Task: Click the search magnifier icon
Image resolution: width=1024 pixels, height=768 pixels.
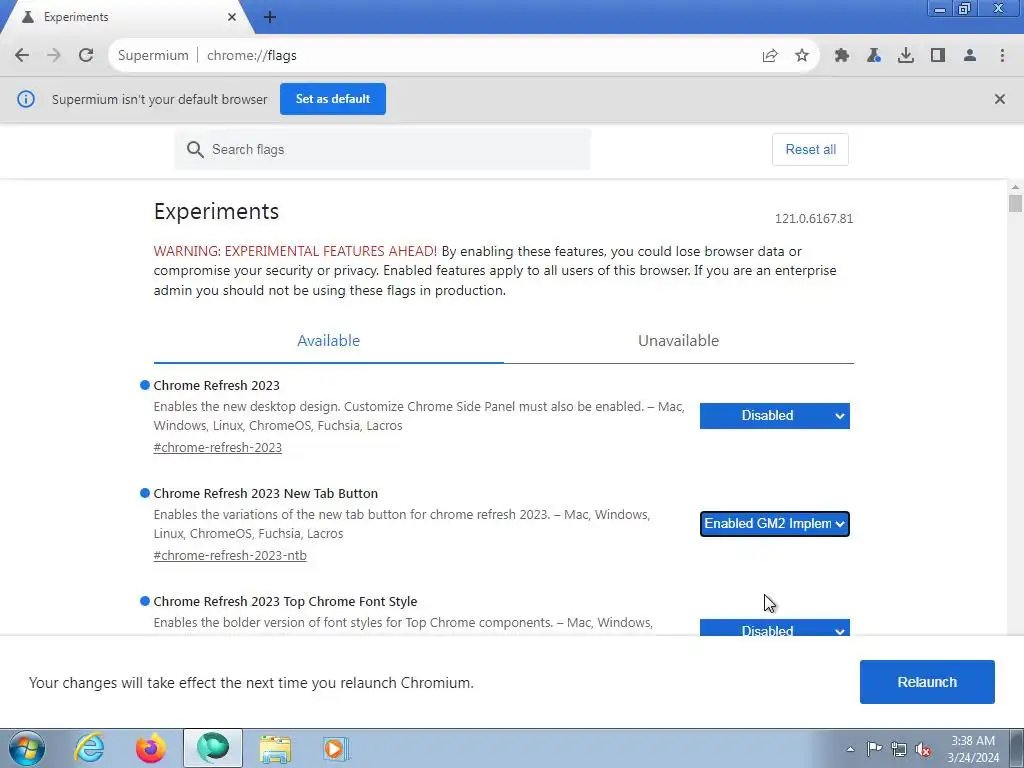Action: click(x=195, y=150)
